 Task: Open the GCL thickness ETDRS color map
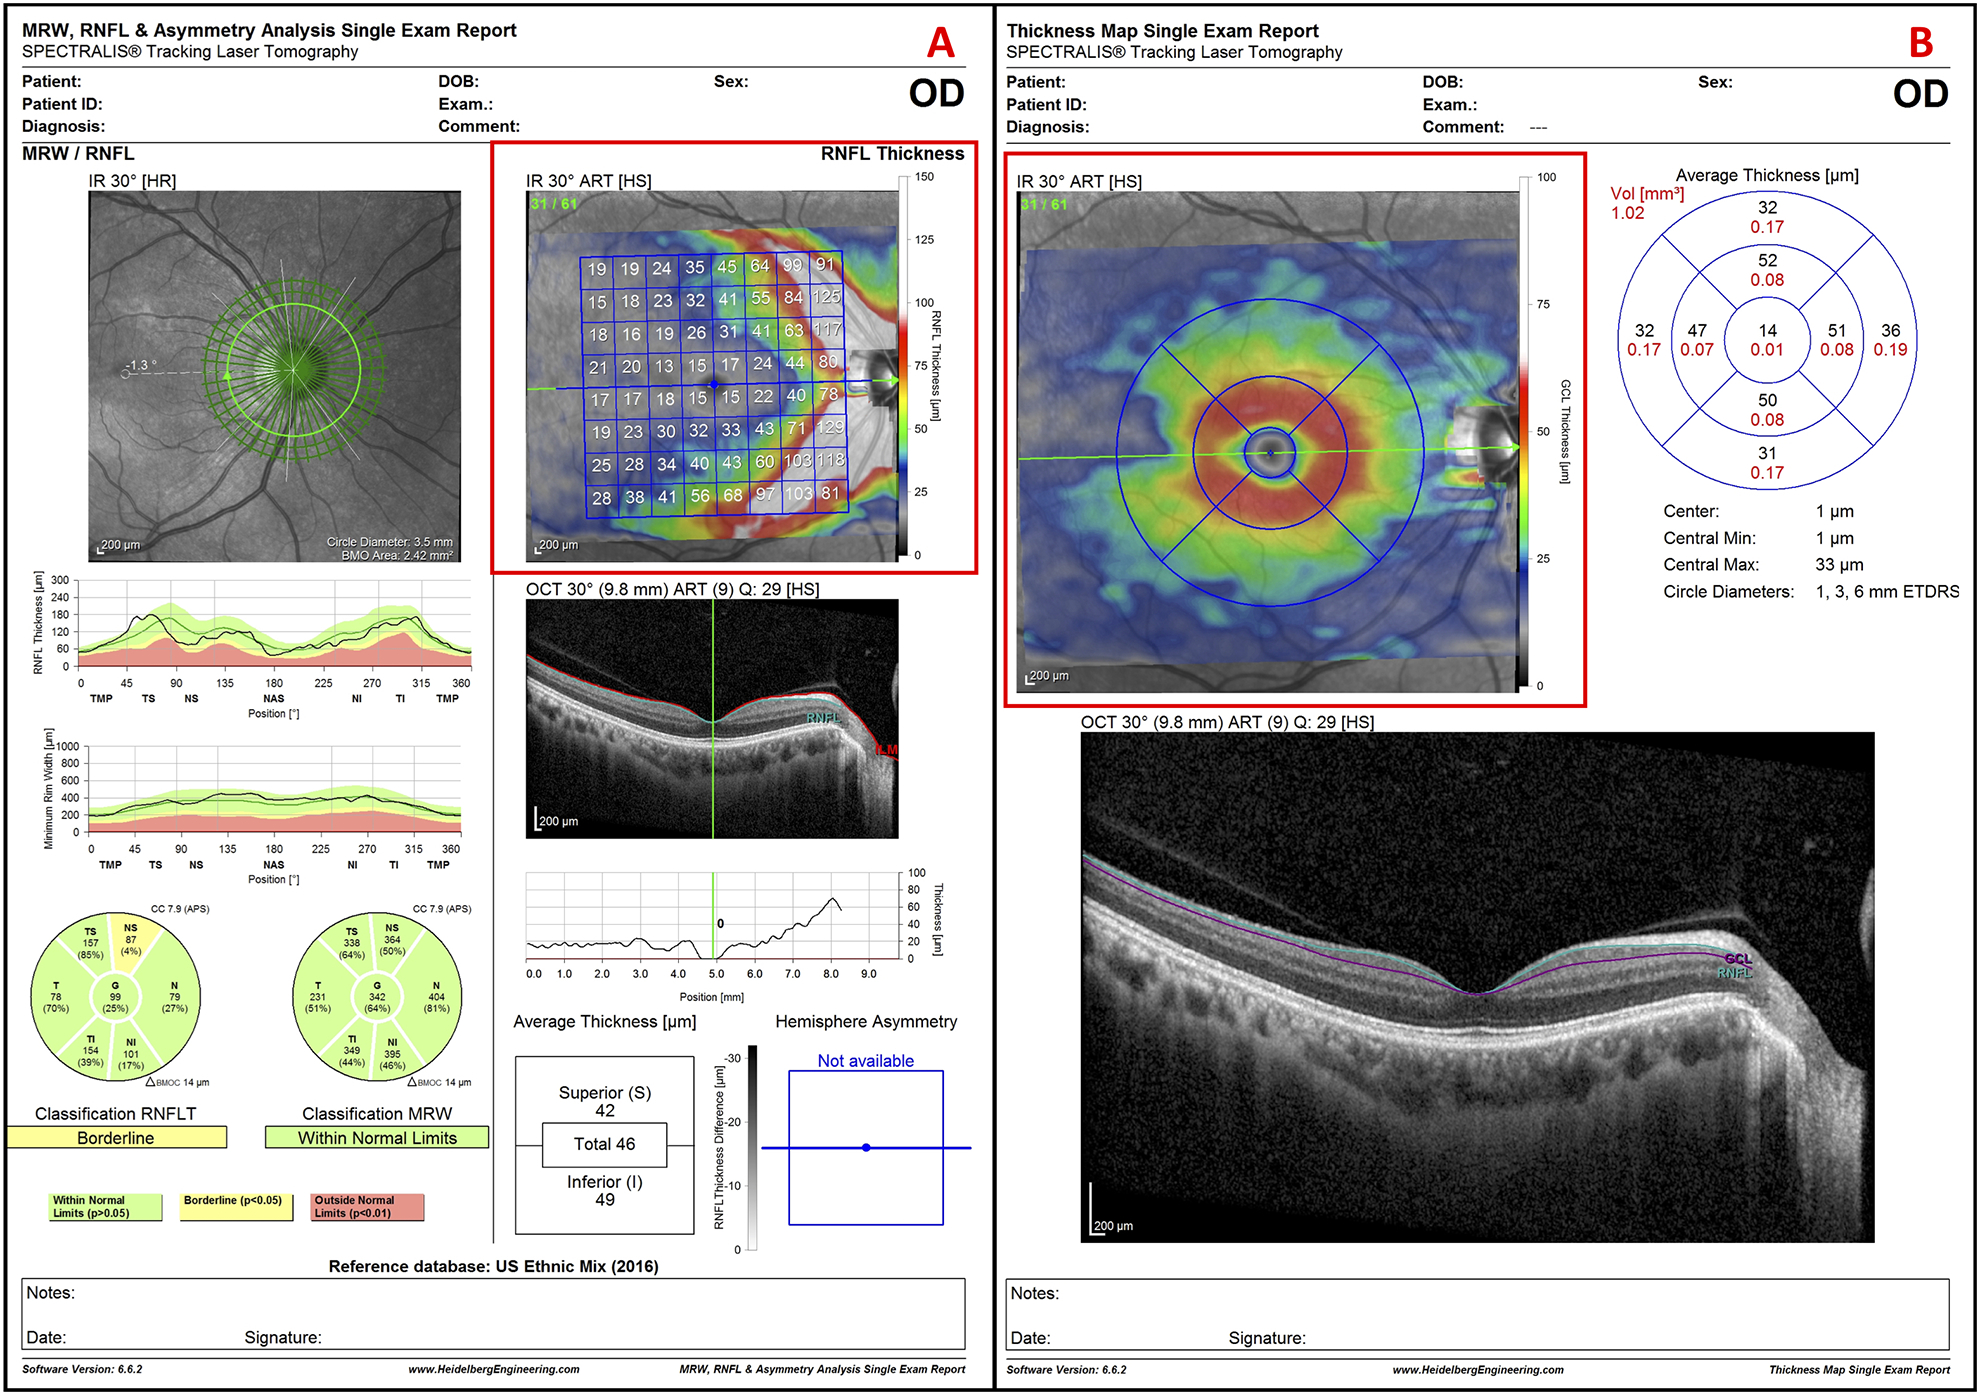[1268, 442]
